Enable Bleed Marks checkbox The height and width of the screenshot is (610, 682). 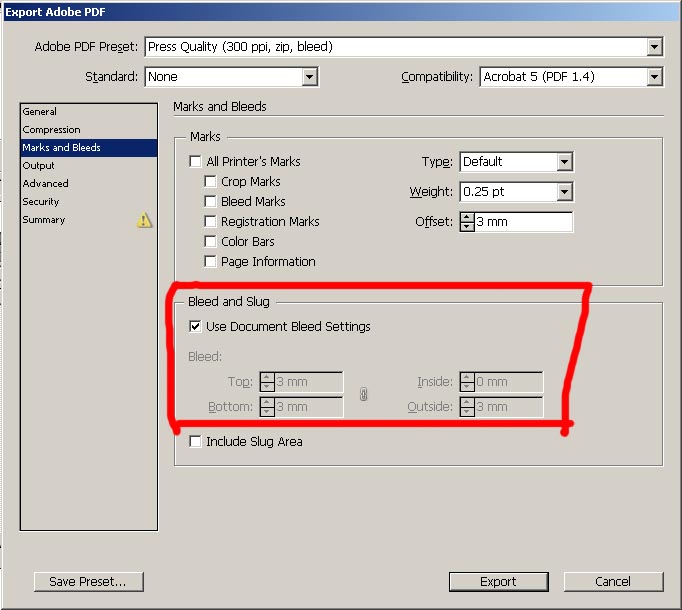[x=210, y=201]
